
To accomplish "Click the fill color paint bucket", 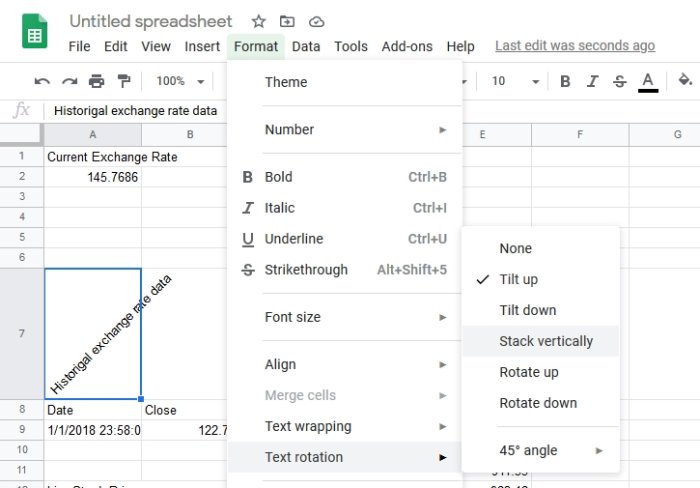I will point(685,81).
